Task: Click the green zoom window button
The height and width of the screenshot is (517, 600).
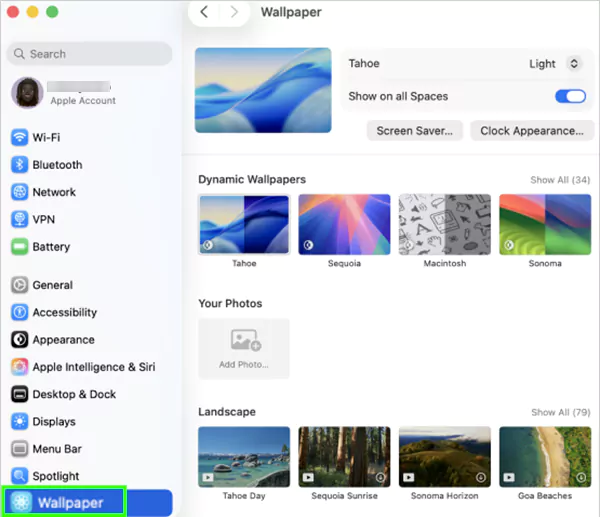Action: 52,12
